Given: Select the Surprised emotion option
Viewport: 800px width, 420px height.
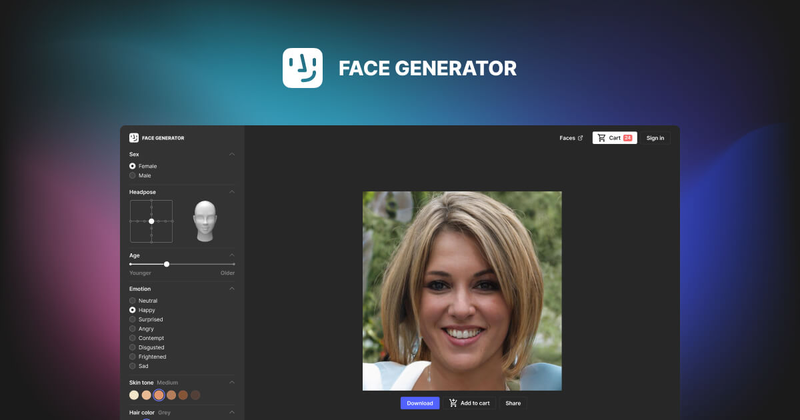Looking at the screenshot, I should click(x=133, y=319).
